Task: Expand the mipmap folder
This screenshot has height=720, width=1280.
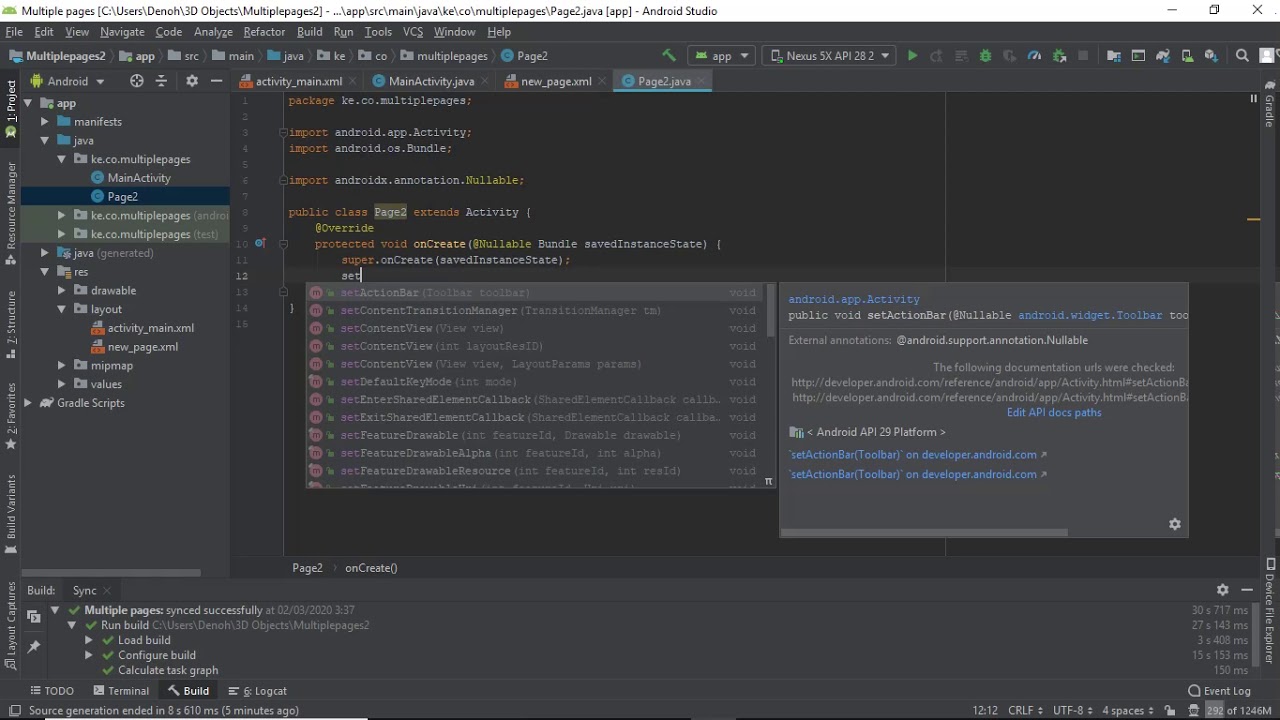Action: 62,366
